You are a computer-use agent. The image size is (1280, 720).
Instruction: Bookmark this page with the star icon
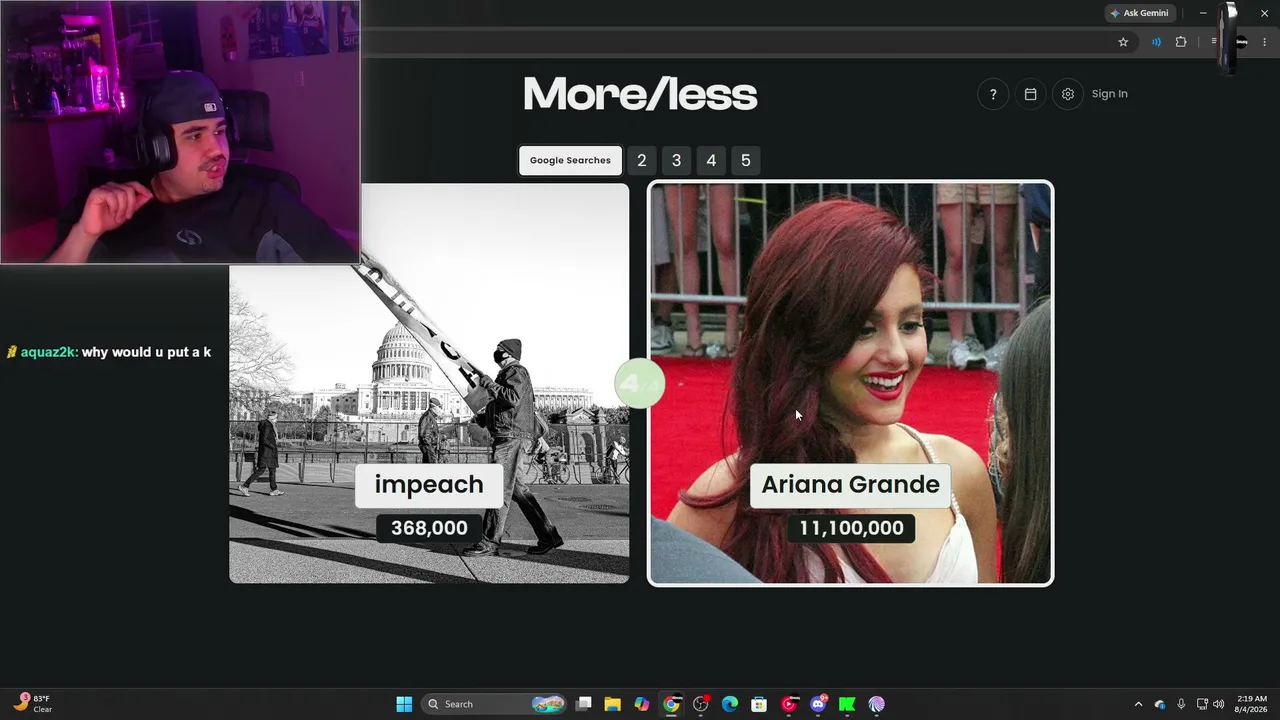[1123, 42]
